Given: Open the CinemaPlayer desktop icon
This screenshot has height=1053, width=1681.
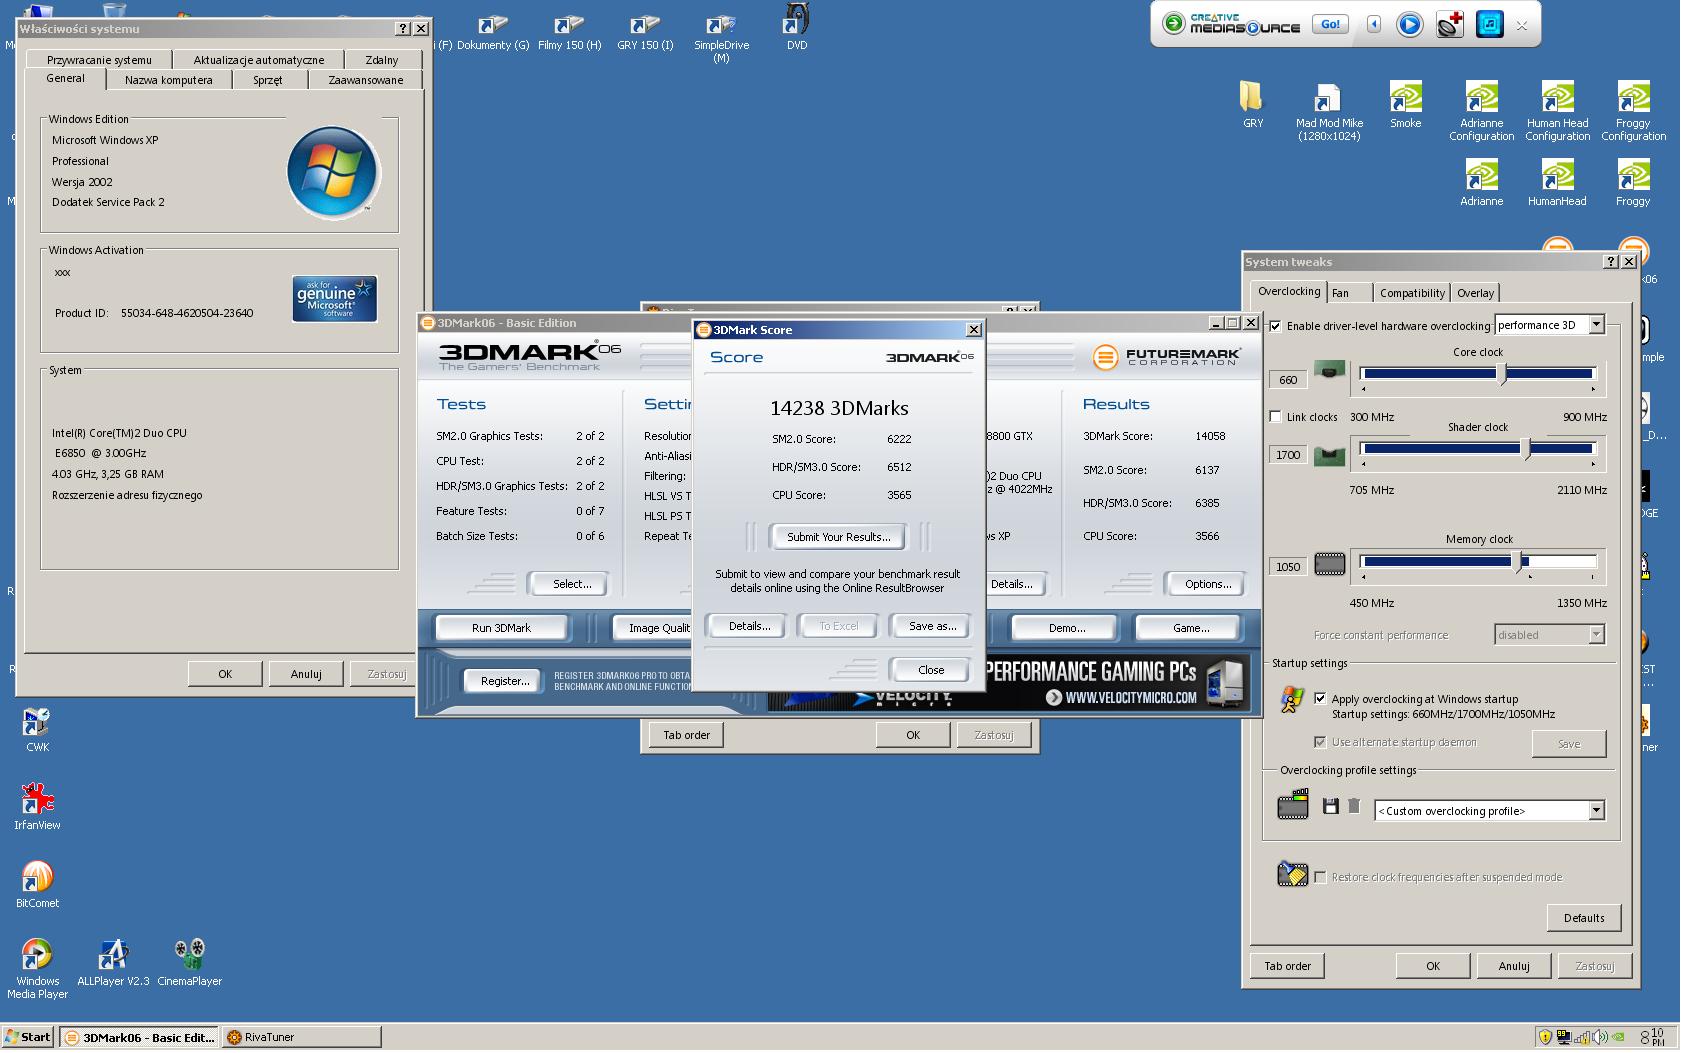Looking at the screenshot, I should (x=189, y=962).
